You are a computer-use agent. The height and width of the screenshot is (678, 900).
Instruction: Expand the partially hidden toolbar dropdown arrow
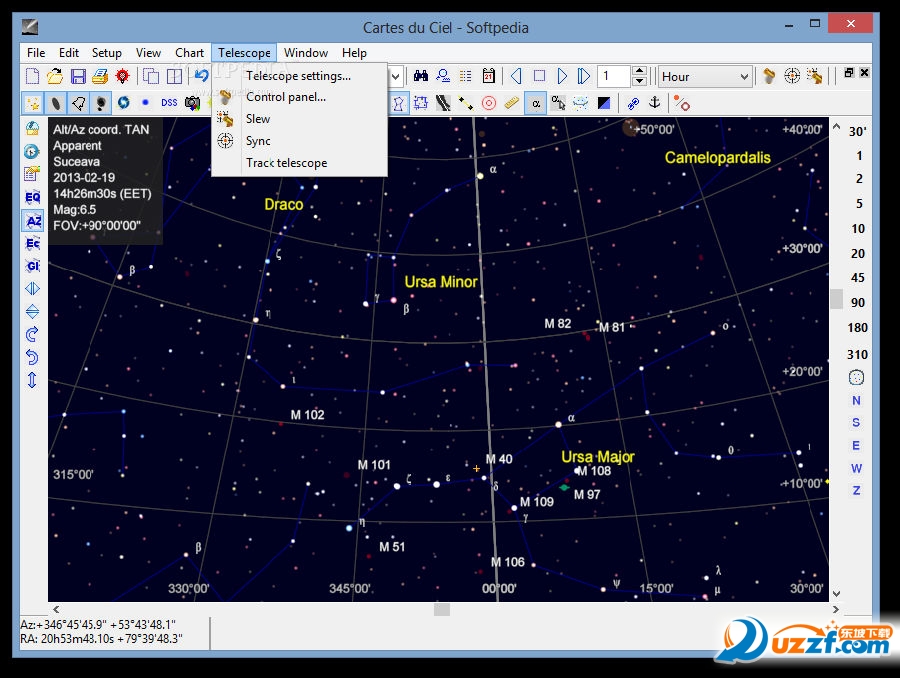(x=396, y=77)
